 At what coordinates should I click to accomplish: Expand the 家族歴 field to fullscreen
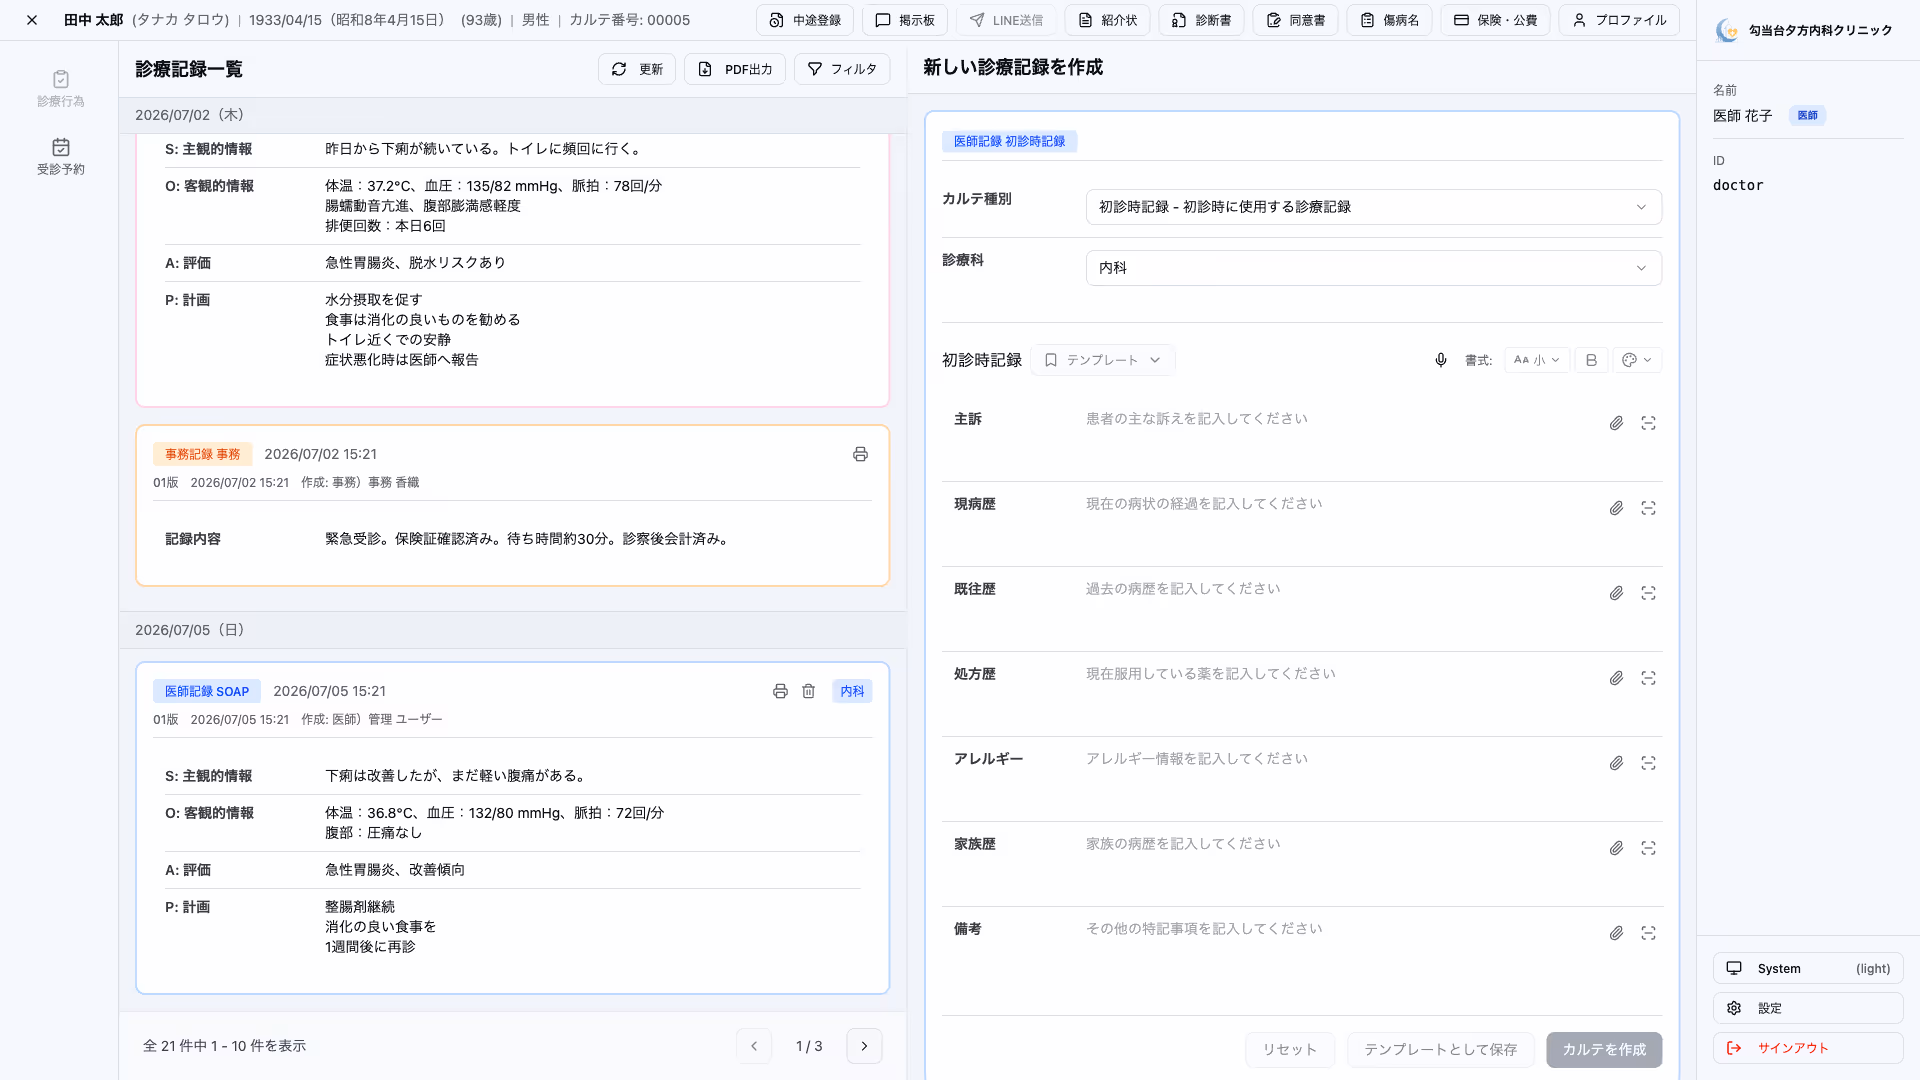(x=1648, y=848)
